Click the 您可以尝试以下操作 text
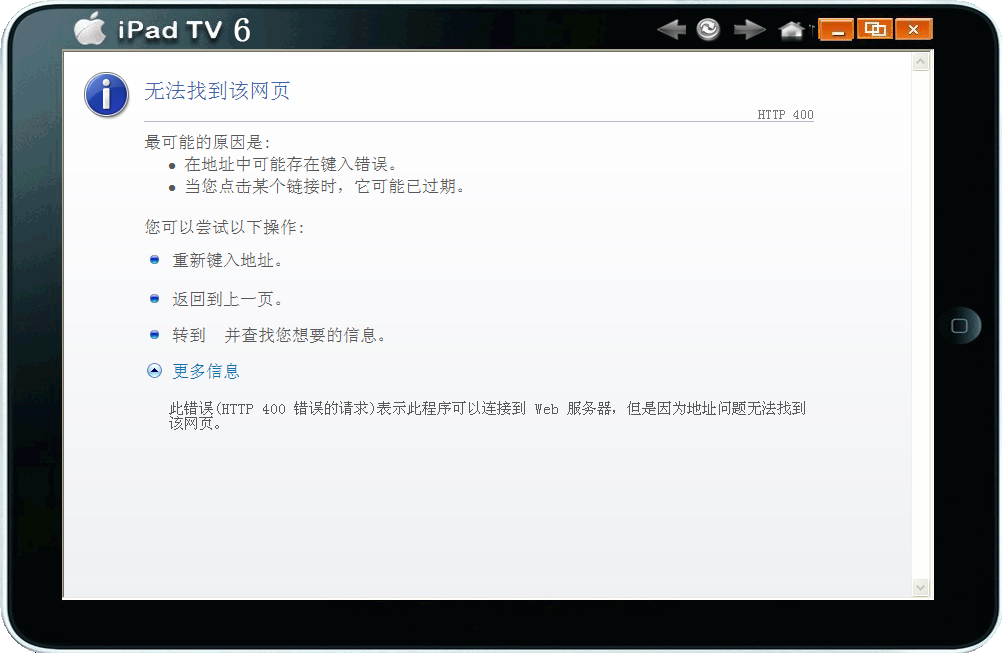1002x653 pixels. click(x=224, y=227)
